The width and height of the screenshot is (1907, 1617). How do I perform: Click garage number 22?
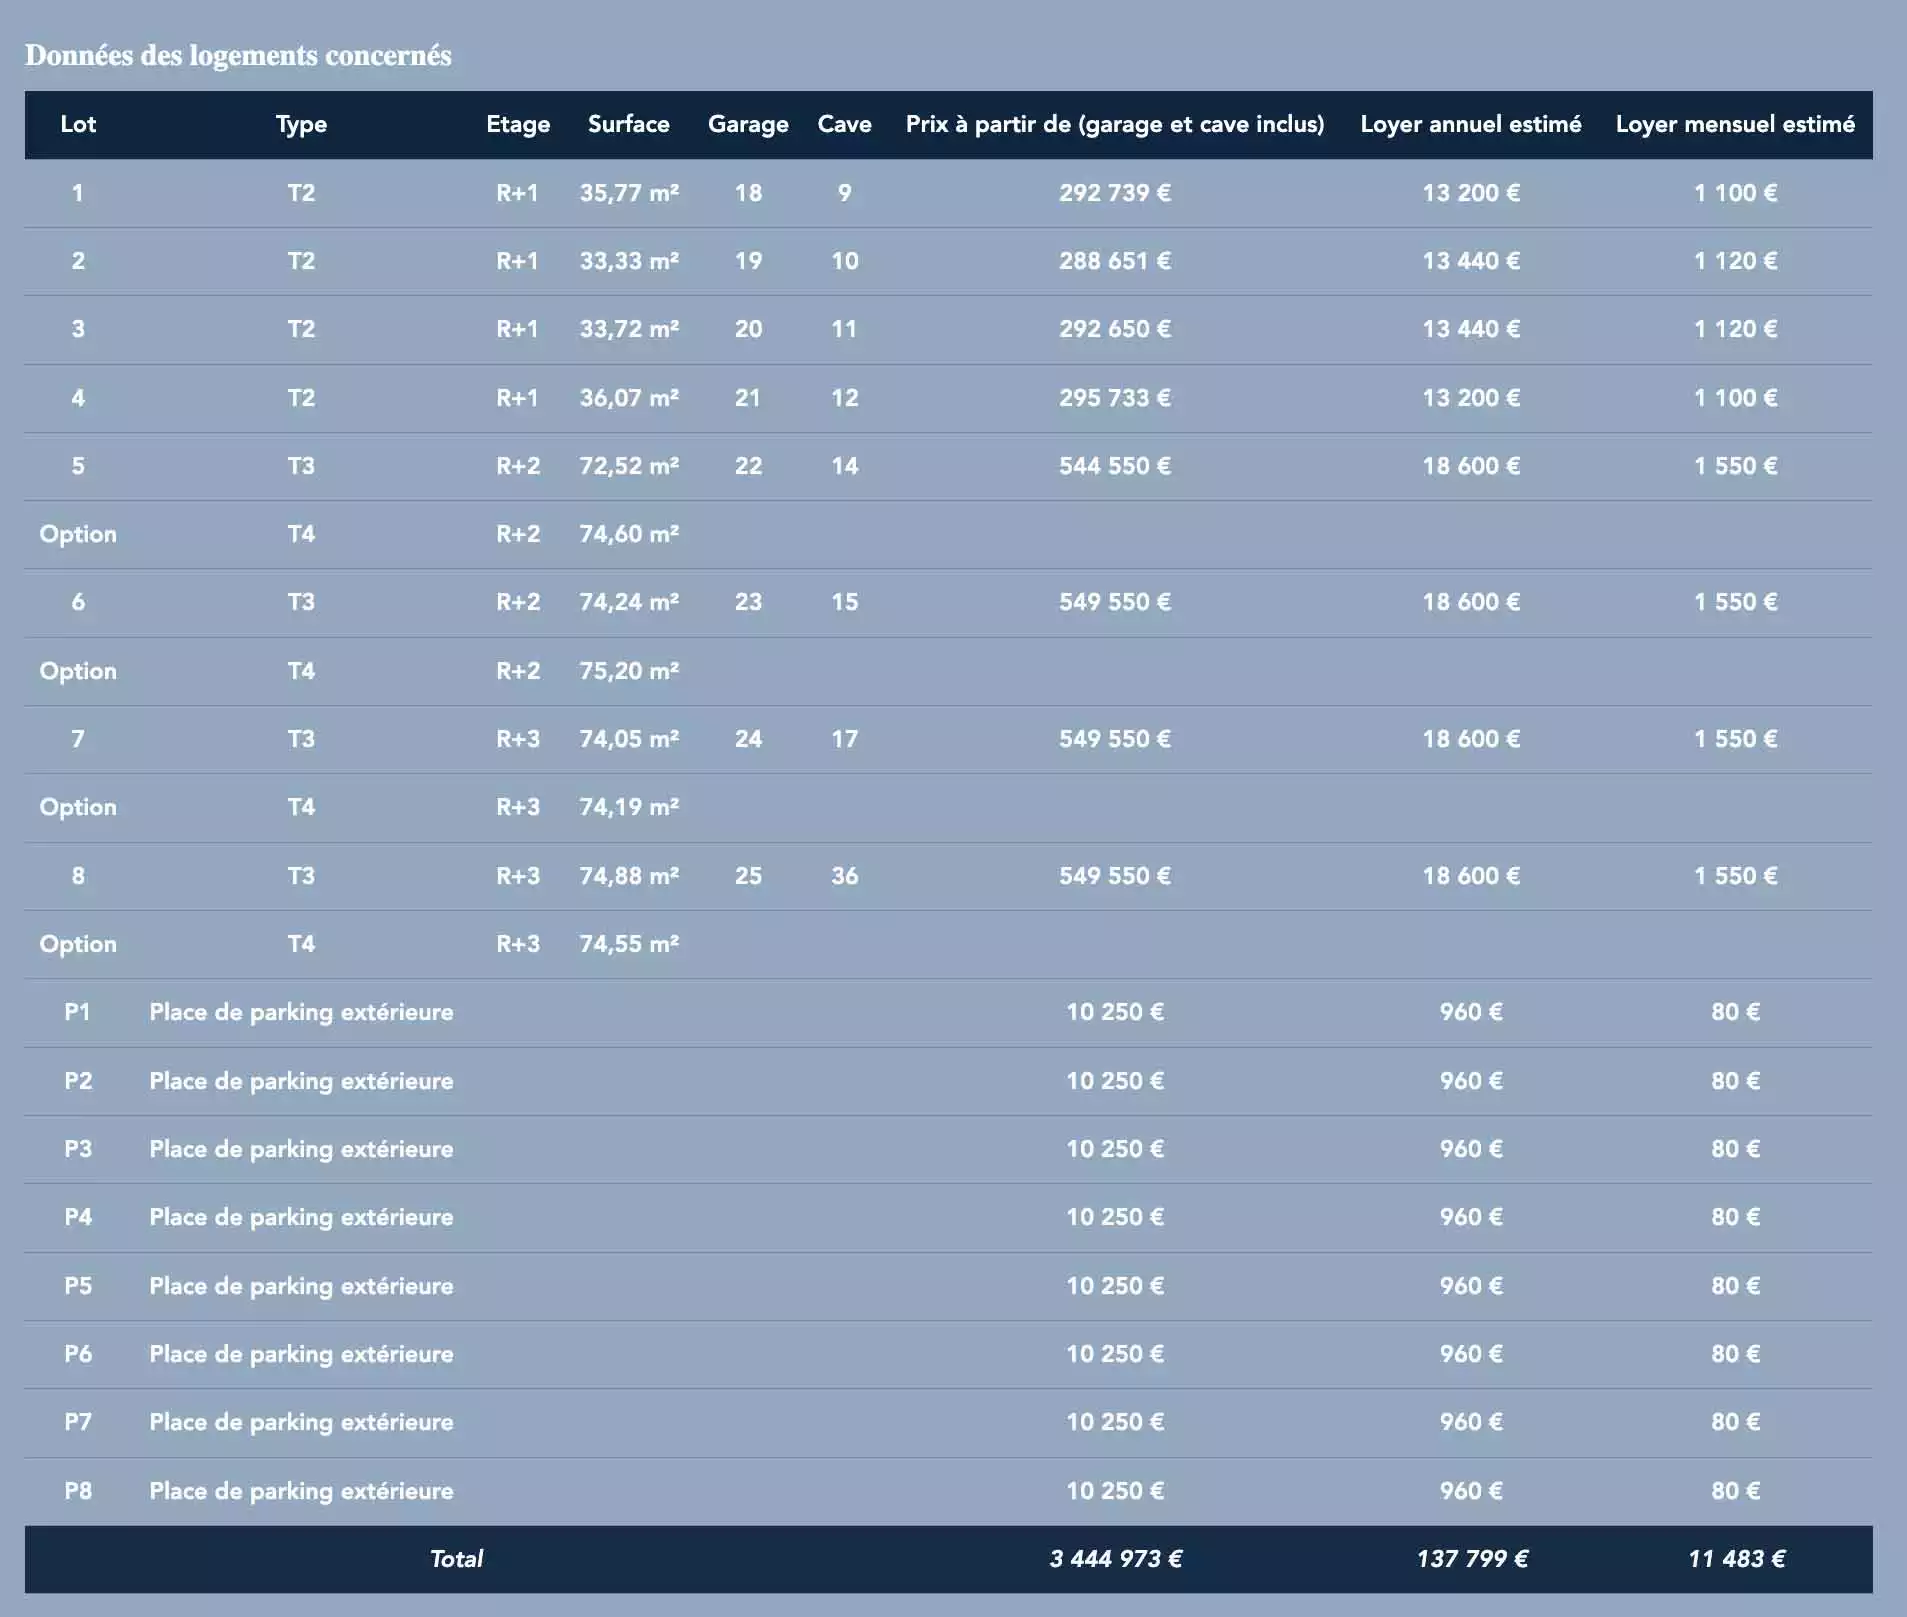(x=748, y=466)
